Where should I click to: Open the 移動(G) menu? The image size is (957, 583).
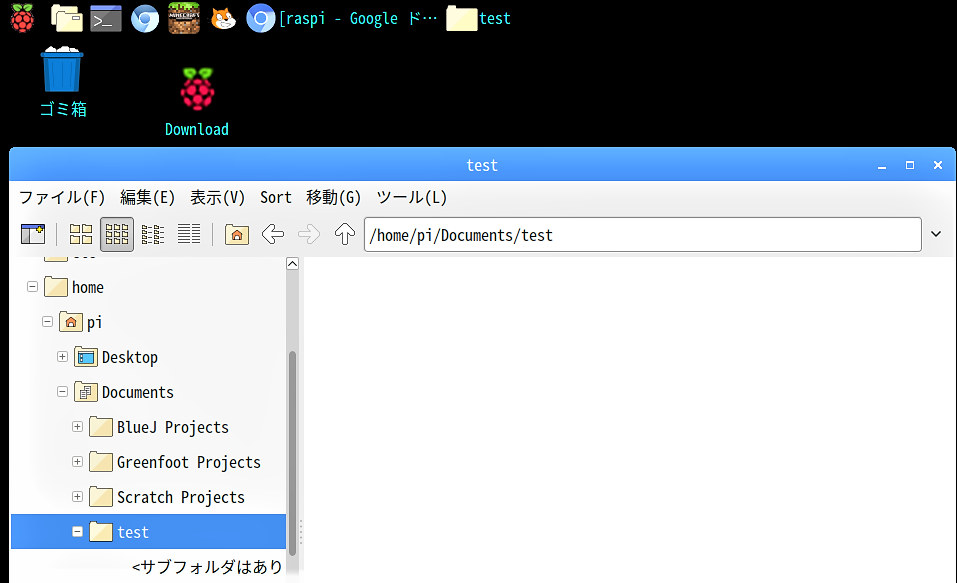click(333, 197)
